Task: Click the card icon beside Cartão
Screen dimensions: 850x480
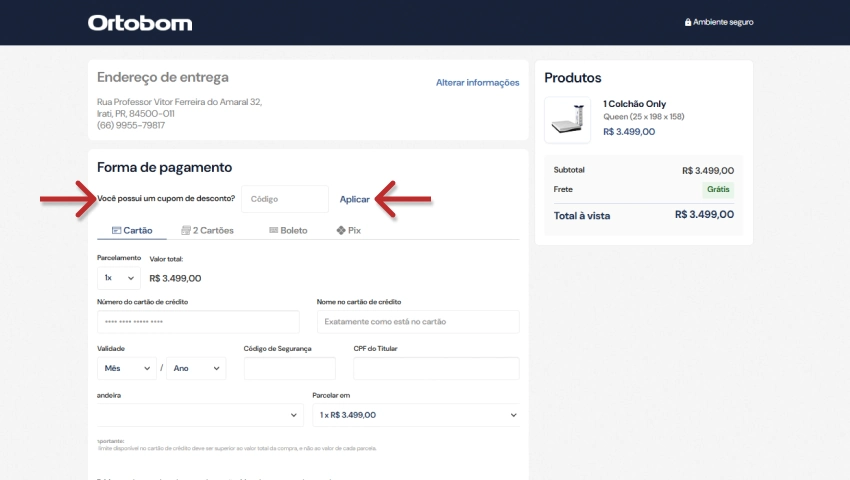Action: [116, 230]
